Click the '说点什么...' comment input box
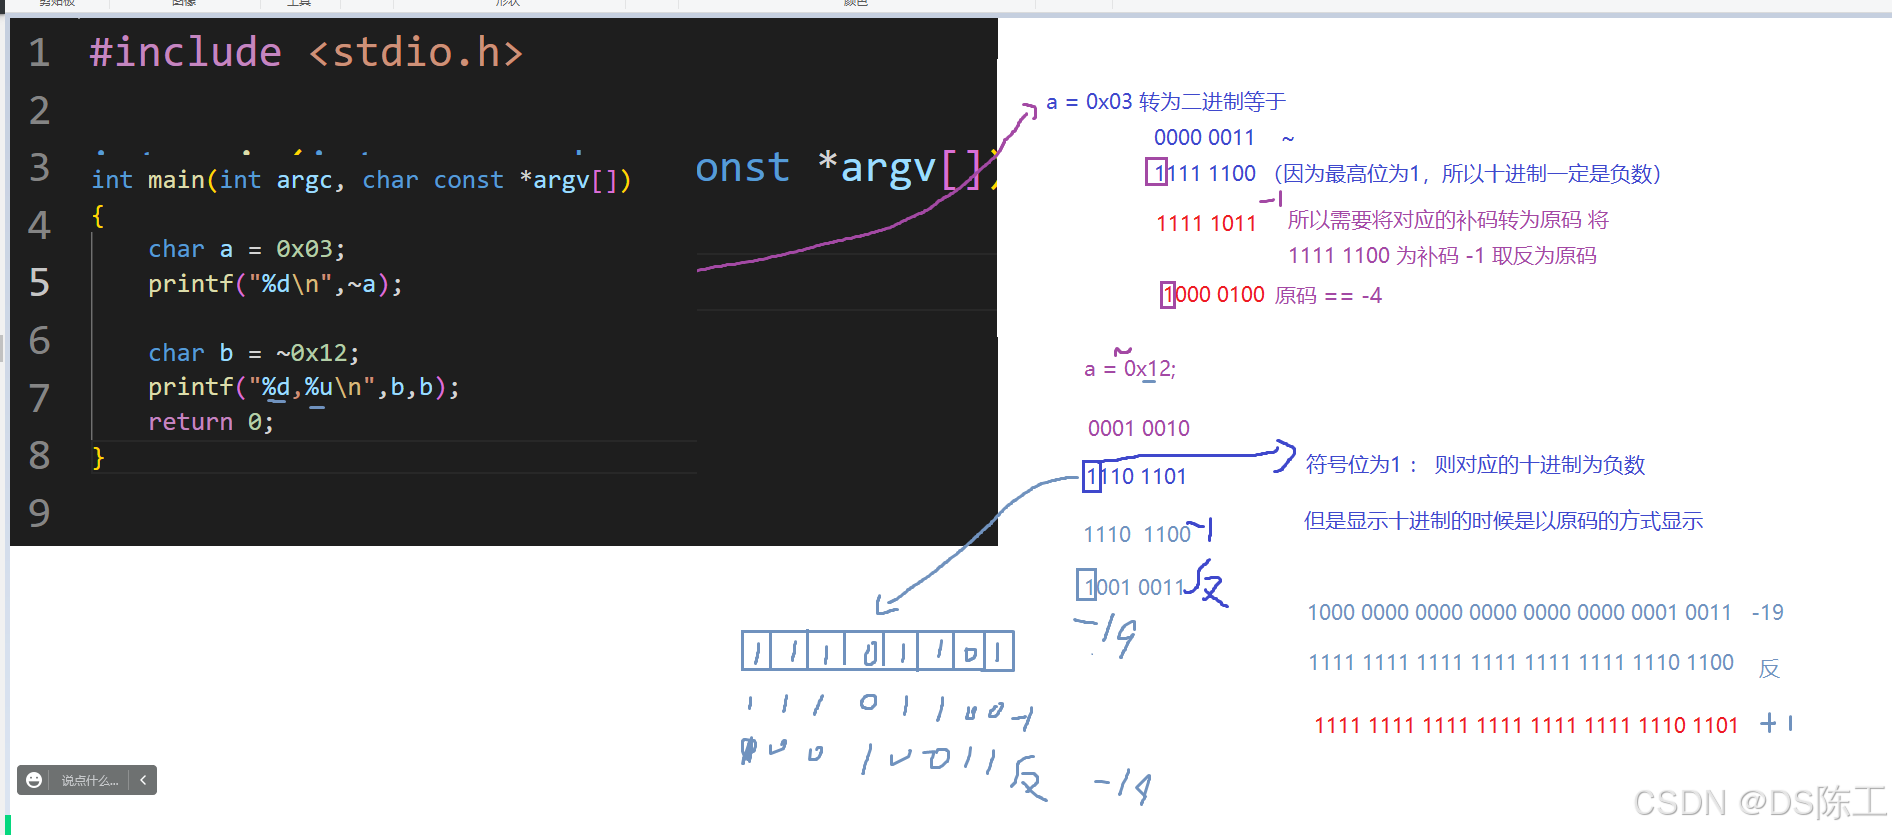The image size is (1892, 835). pos(90,780)
